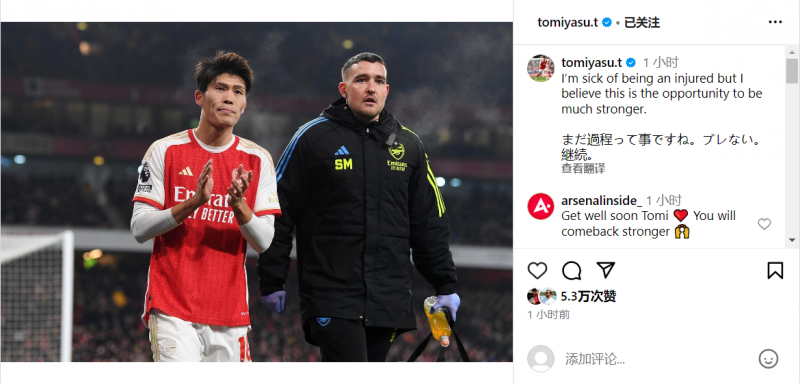Viewport: 800px width, 384px height.
Task: Click the arsenalinside_ red avatar icon
Action: click(x=541, y=206)
